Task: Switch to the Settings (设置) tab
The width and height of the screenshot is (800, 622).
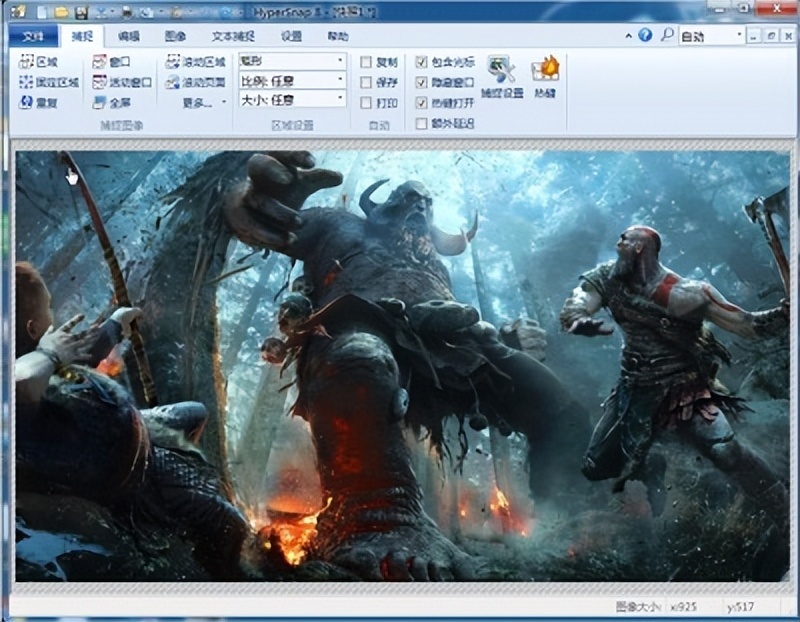Action: click(291, 36)
